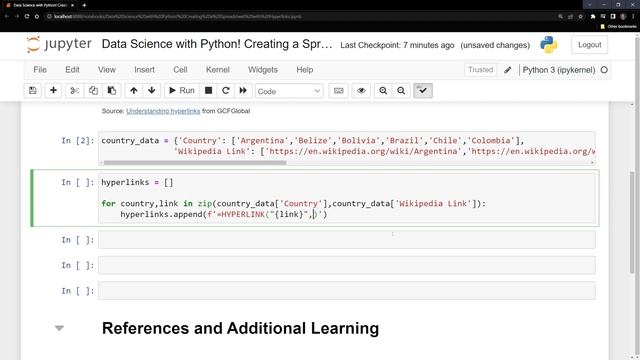Restart the kernel icon
Image resolution: width=640 pixels, height=360 pixels.
point(225,91)
